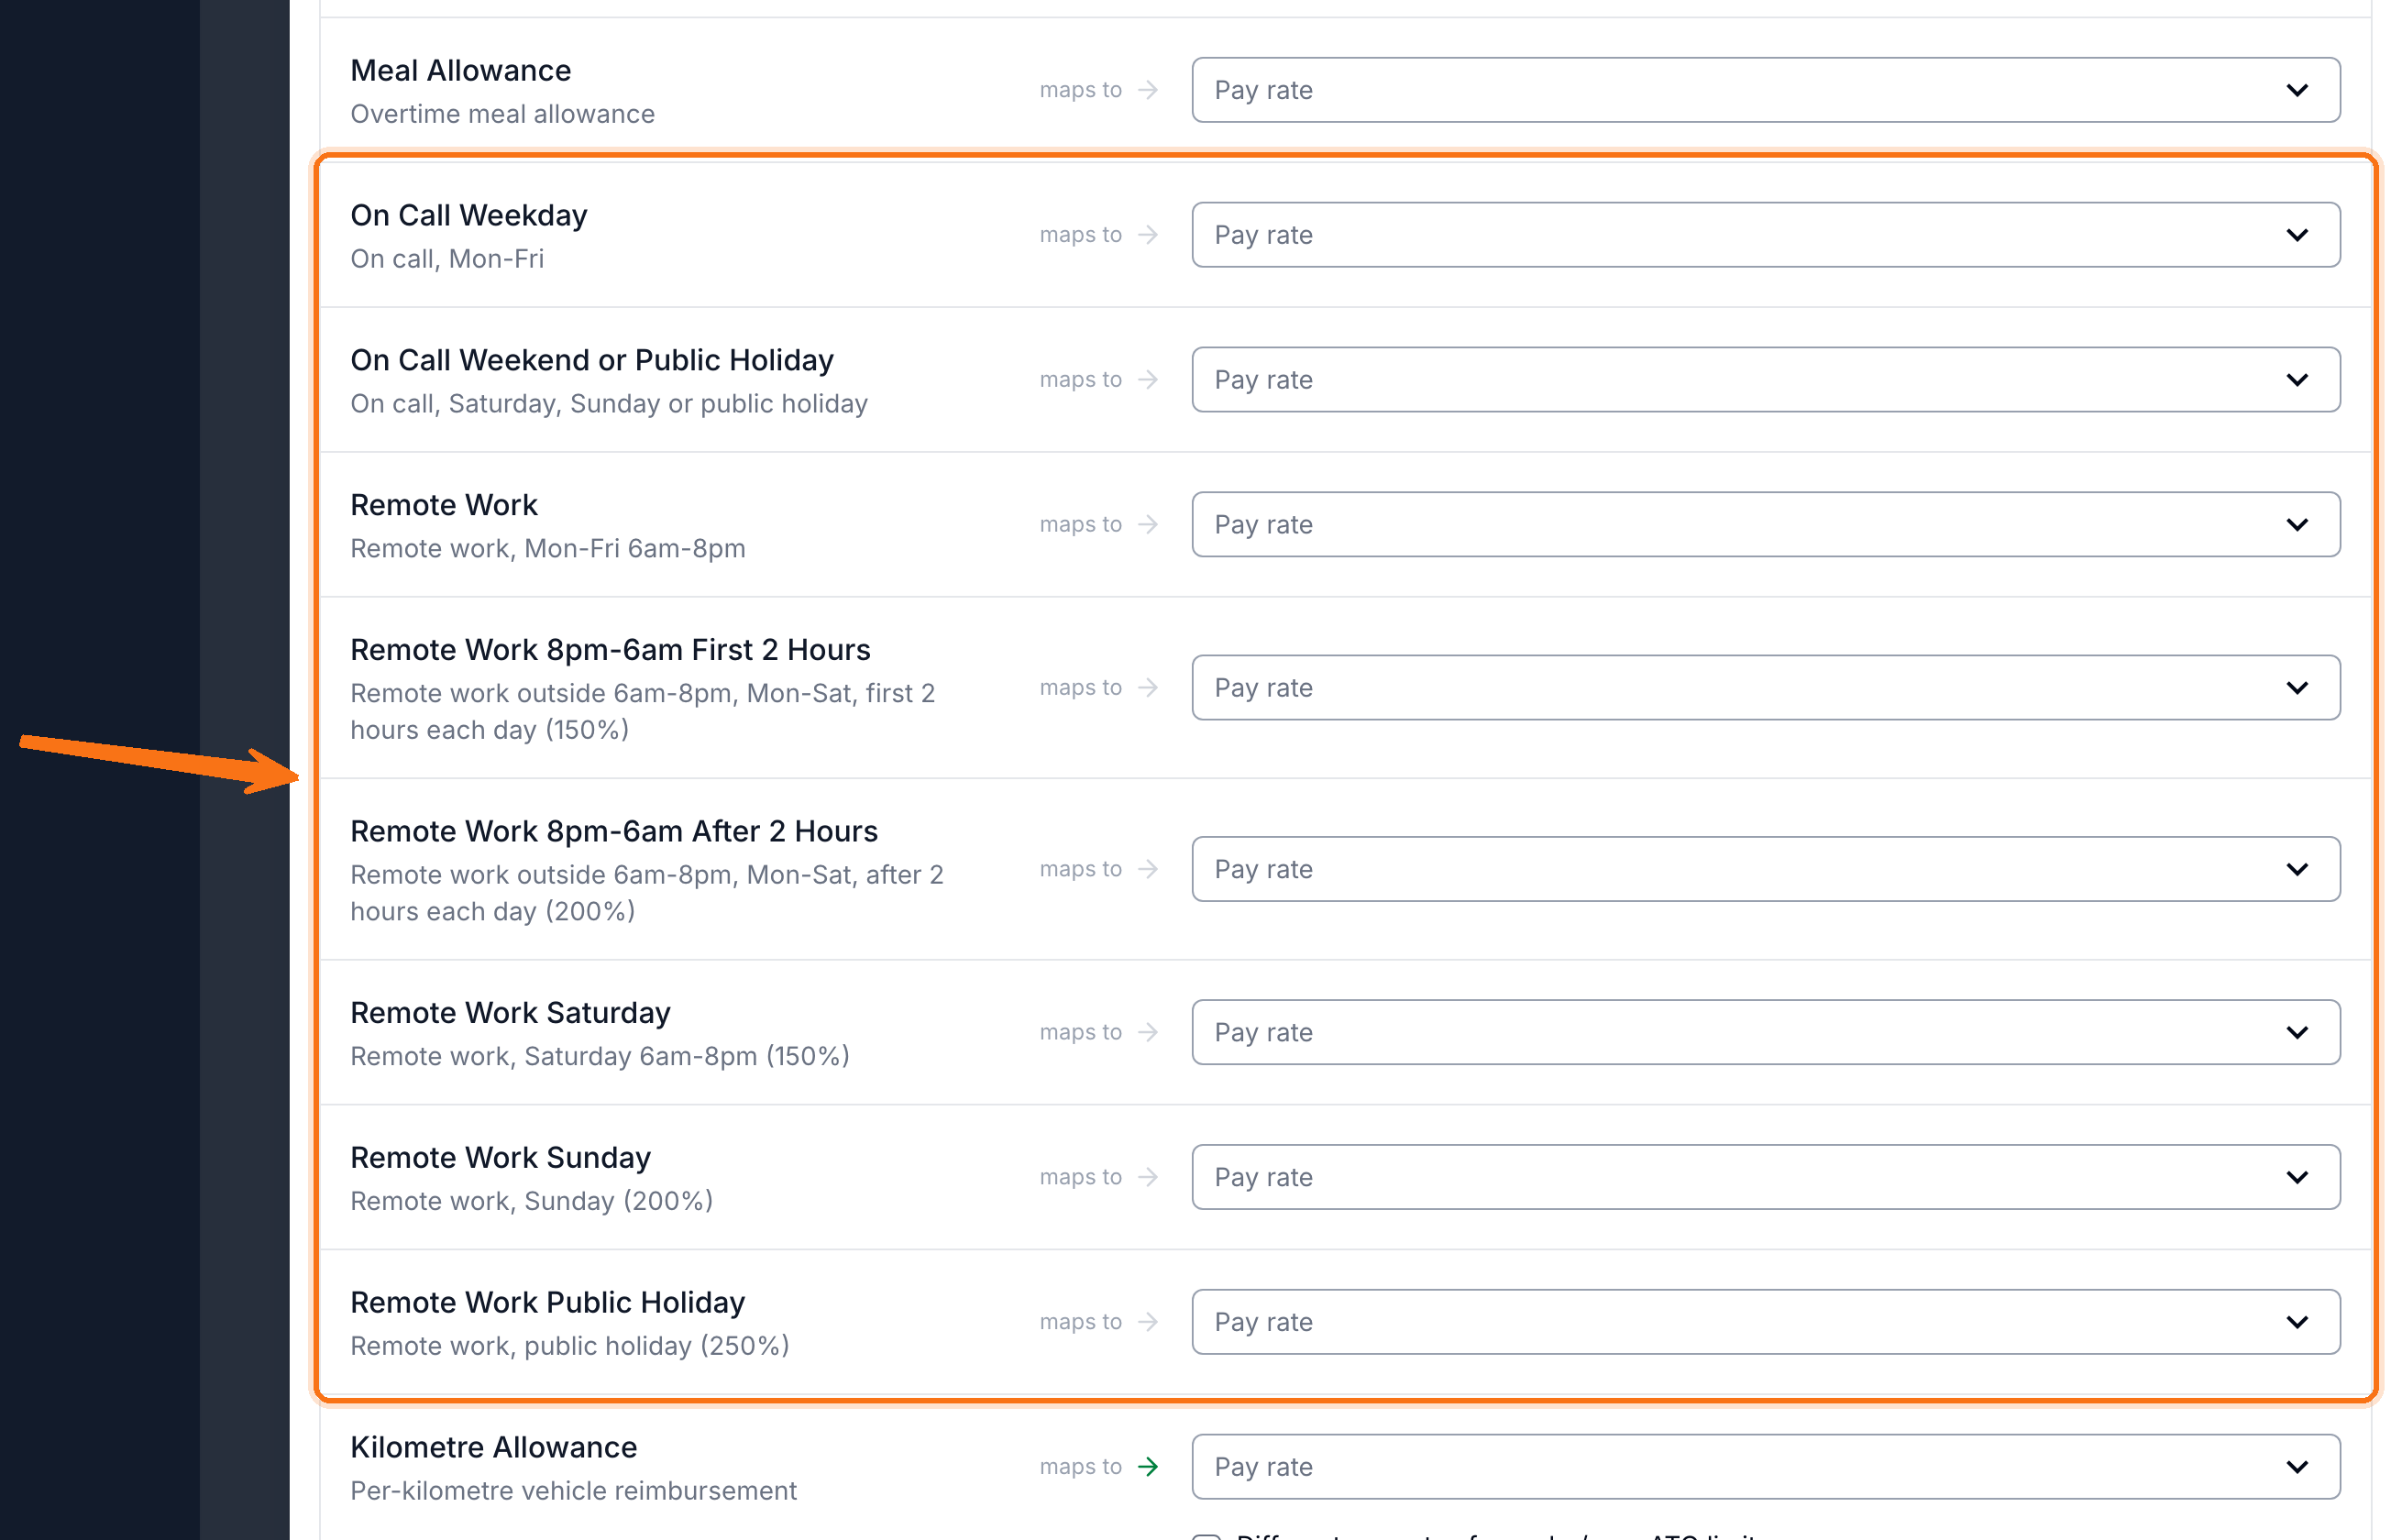This screenshot has width=2402, height=1540.
Task: Click the 'Remote Work' row title above 'Mon-Fri 6am-8pm'
Action: (443, 505)
